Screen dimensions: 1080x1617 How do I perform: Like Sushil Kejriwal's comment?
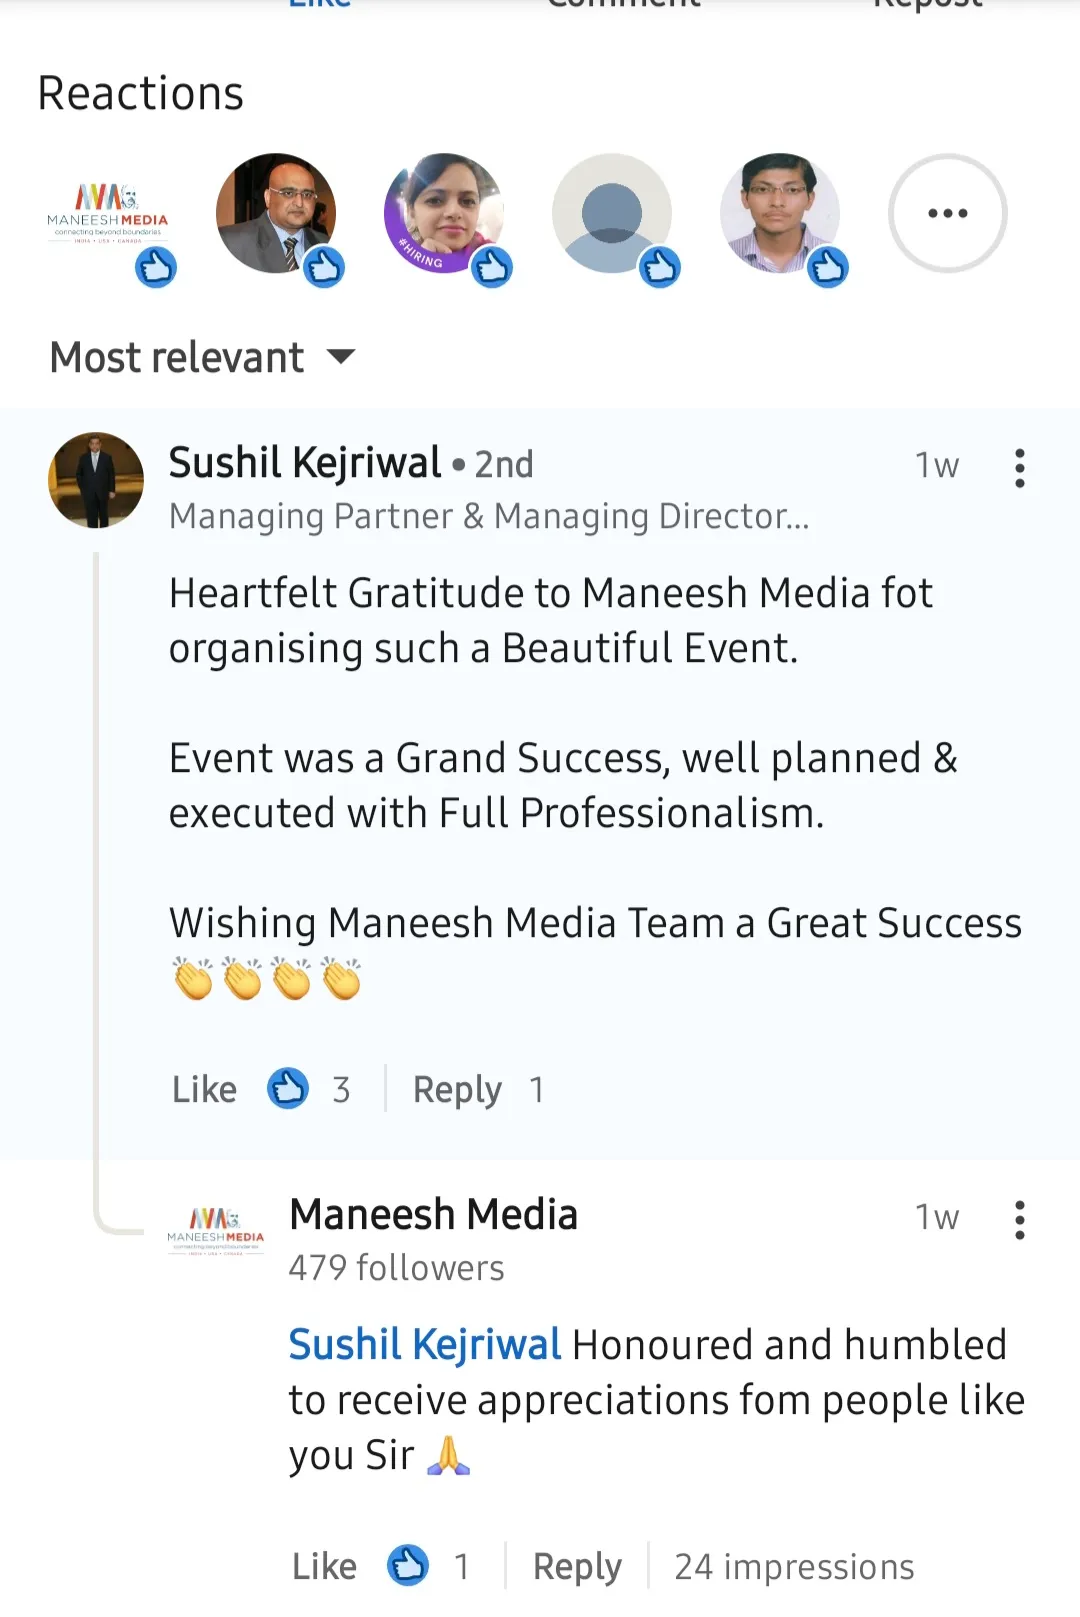(x=205, y=1089)
